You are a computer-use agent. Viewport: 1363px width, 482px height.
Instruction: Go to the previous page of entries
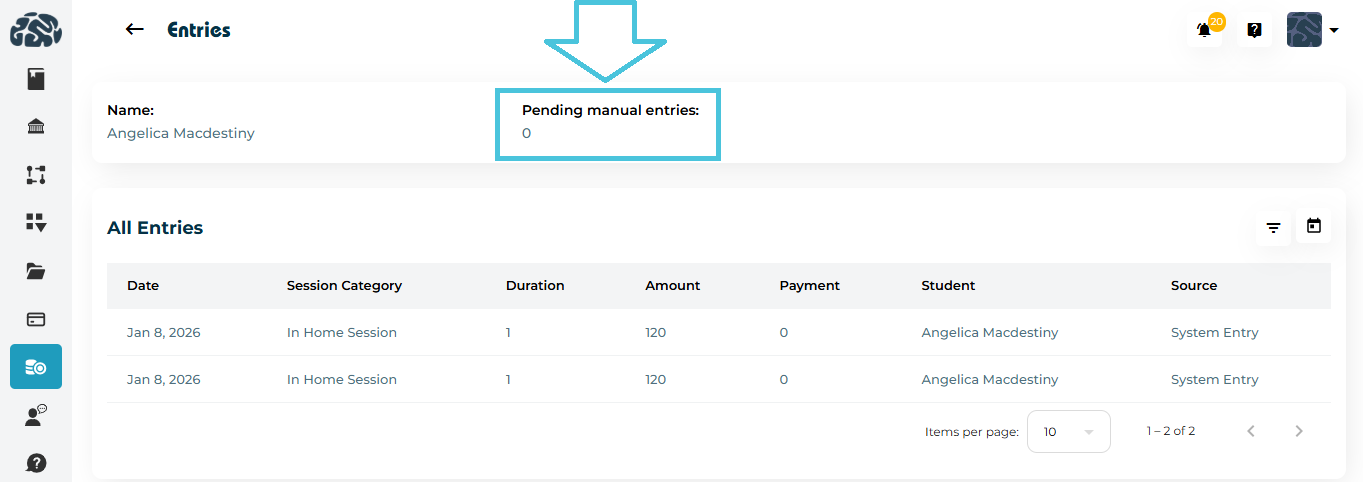(1251, 432)
